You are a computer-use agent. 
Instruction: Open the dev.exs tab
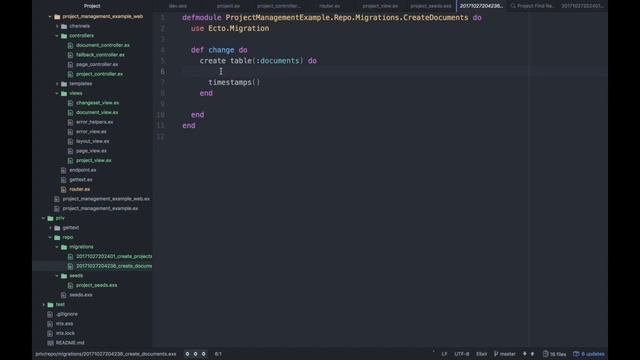tap(178, 6)
